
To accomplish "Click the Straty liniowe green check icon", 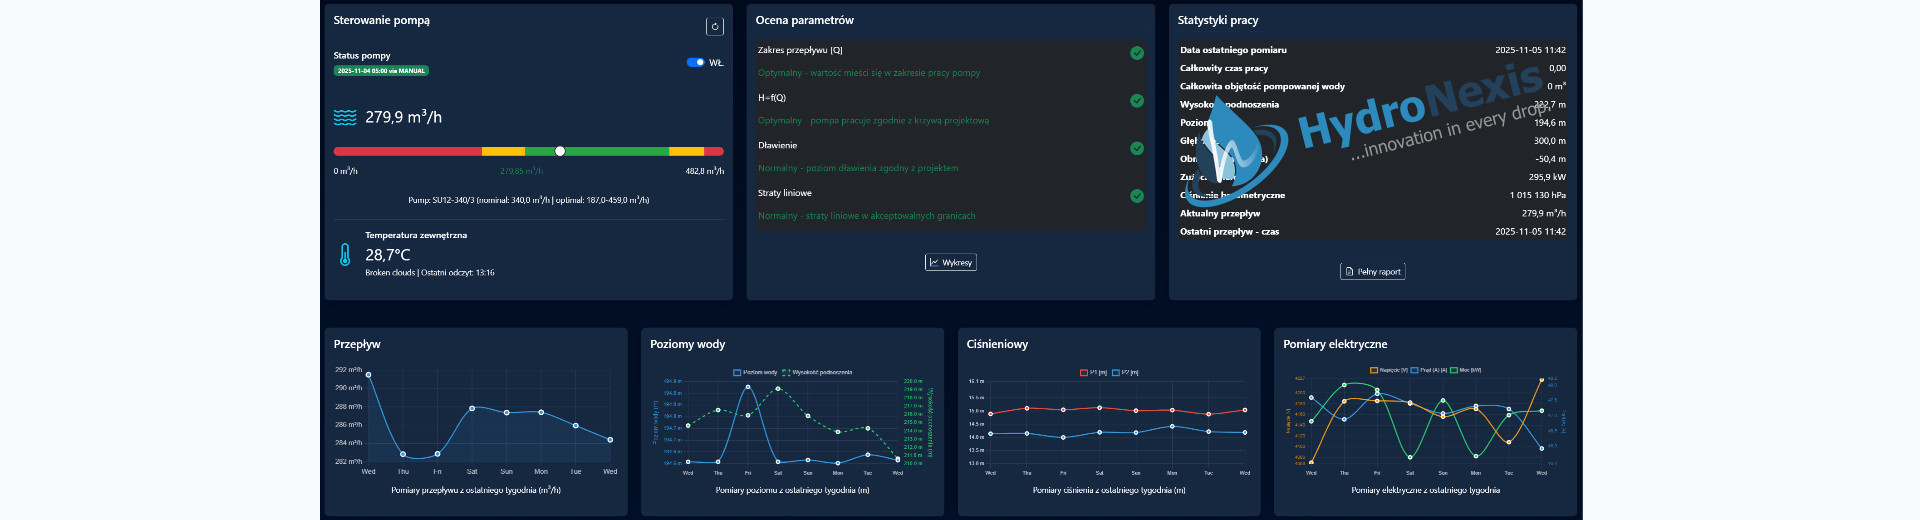I will (x=1137, y=196).
